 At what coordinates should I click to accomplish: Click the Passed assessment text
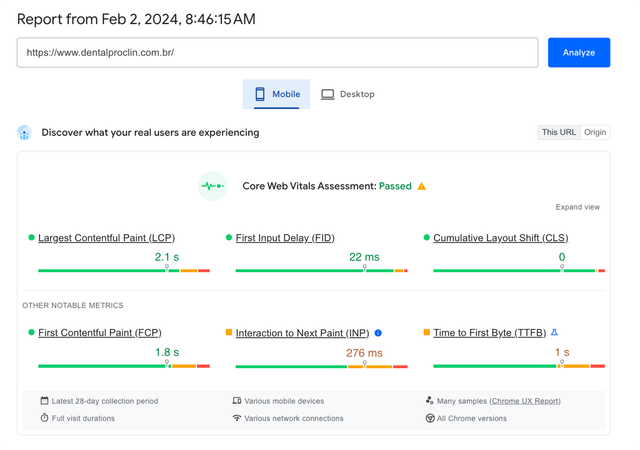coord(395,186)
